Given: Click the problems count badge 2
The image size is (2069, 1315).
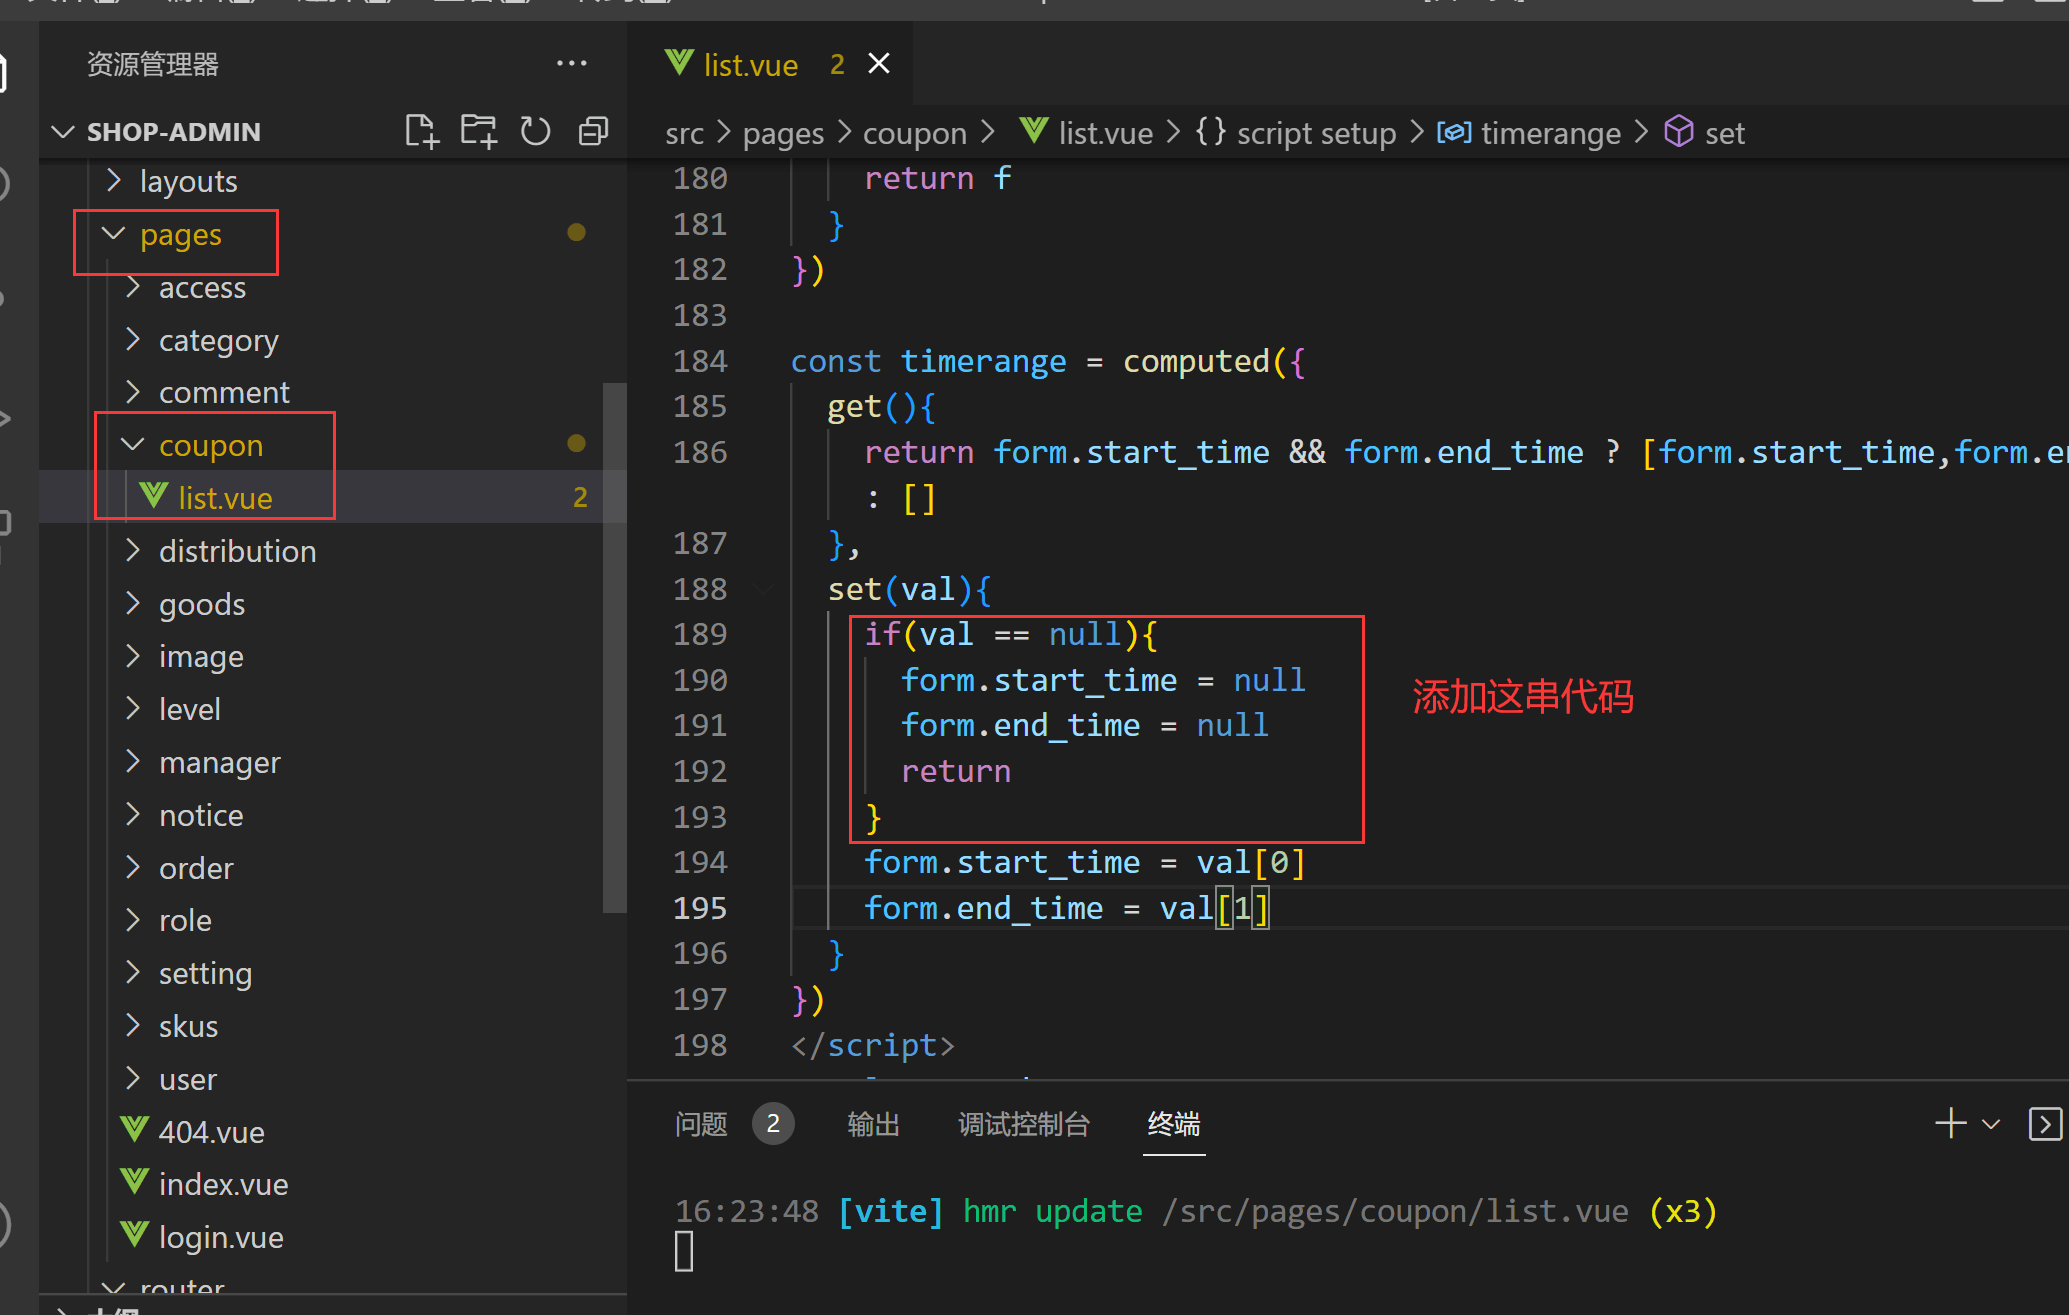Looking at the screenshot, I should coord(773,1124).
